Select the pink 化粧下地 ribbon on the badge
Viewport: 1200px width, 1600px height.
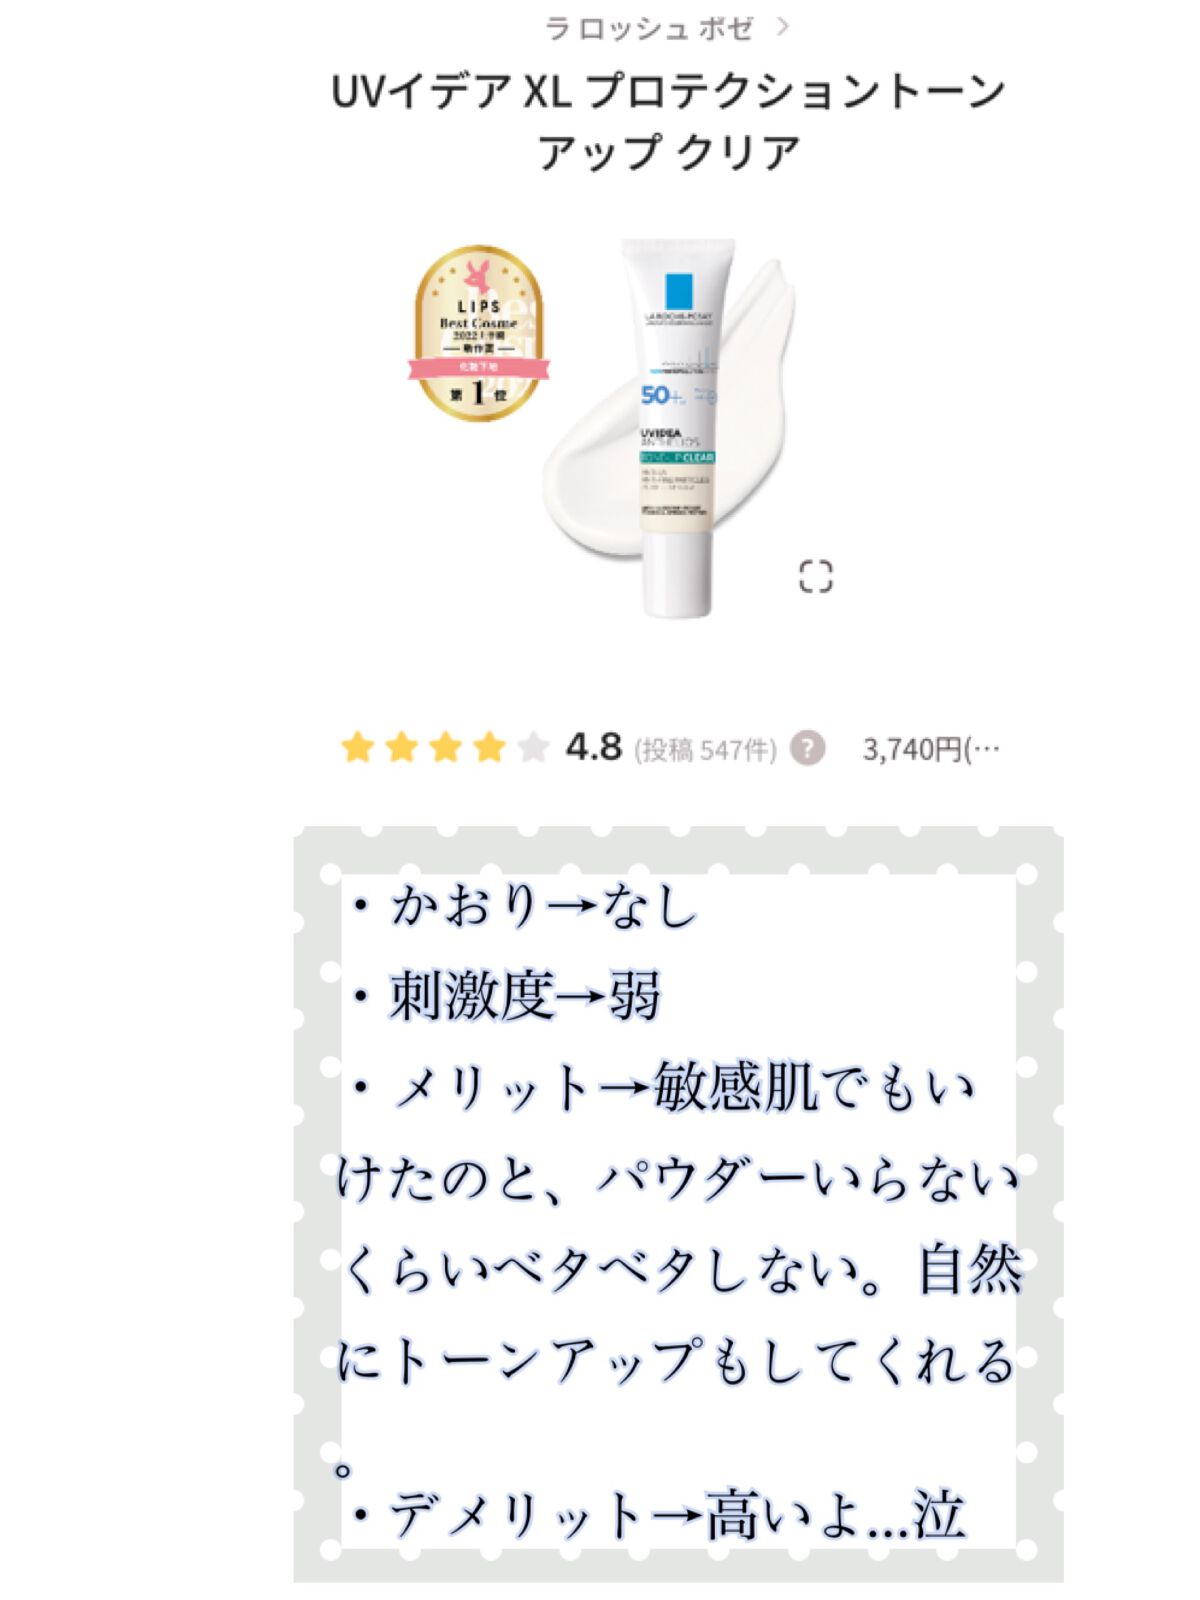pyautogui.click(x=479, y=368)
